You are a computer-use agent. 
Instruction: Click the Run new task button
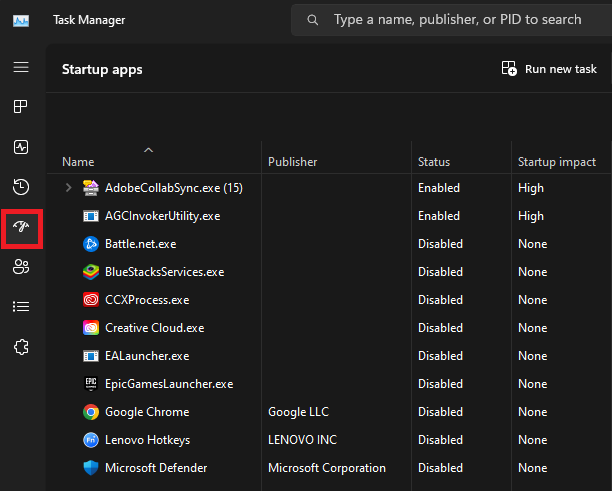click(x=549, y=69)
